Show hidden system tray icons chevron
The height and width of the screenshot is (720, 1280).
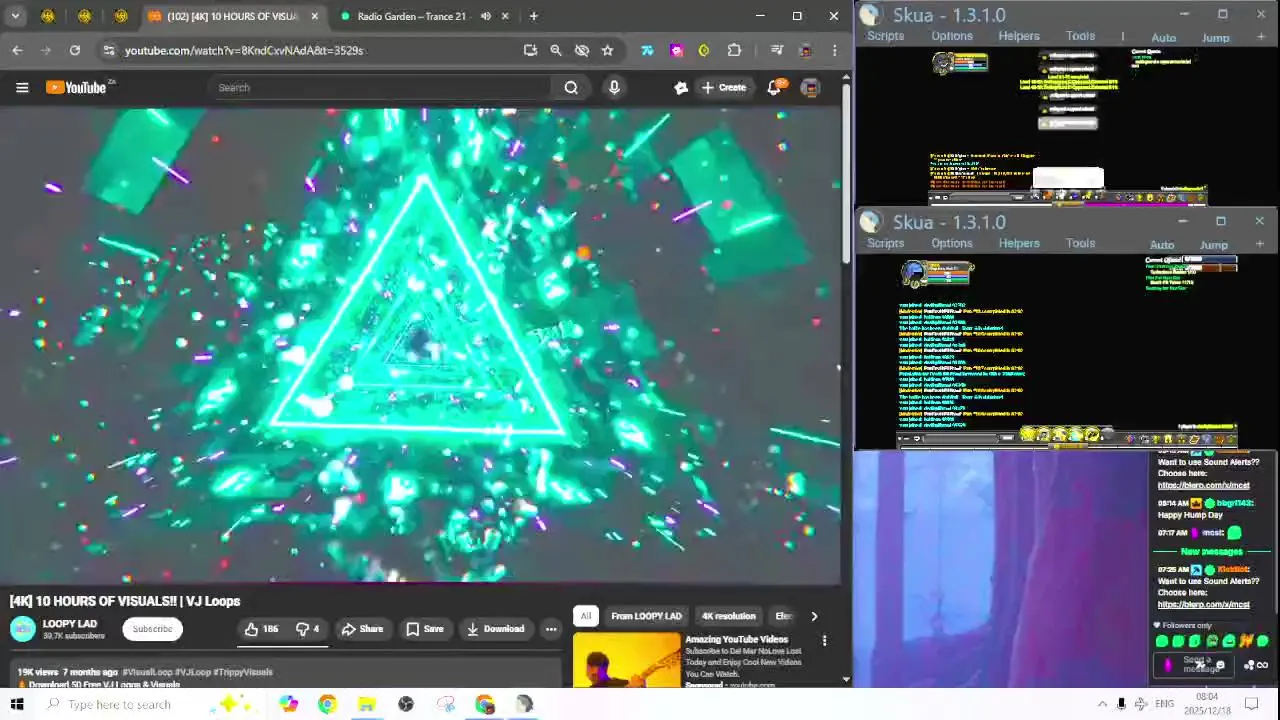[1102, 704]
